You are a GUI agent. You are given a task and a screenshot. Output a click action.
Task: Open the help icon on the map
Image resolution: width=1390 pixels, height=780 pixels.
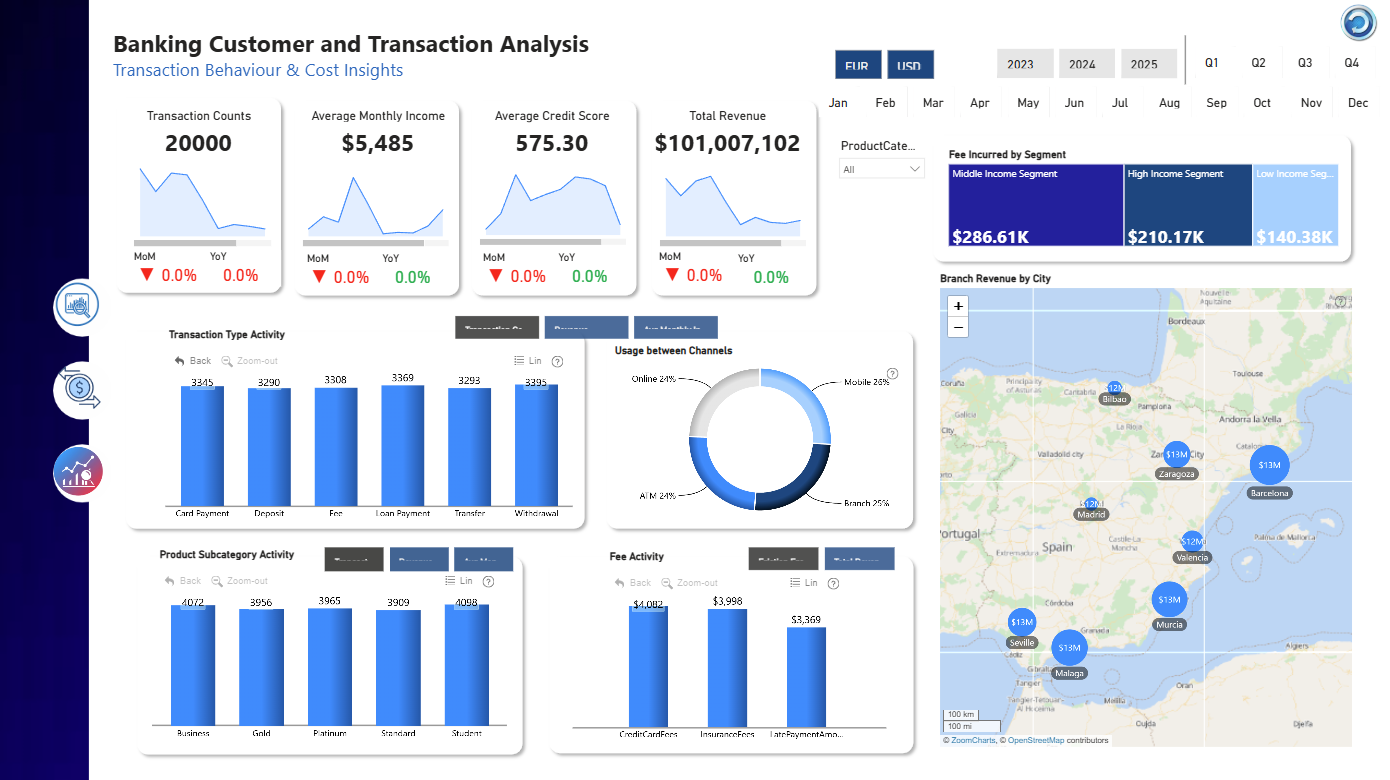point(1340,302)
